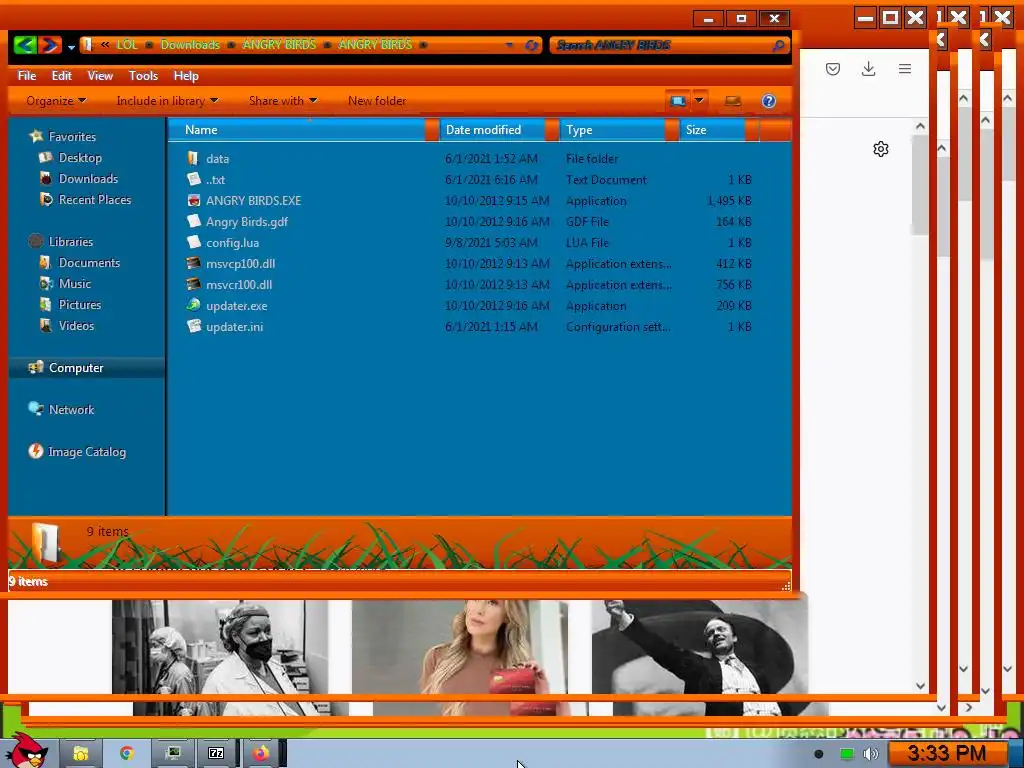Viewport: 1024px width, 768px height.
Task: Click the blonde woman with card thumbnail
Action: click(x=460, y=647)
